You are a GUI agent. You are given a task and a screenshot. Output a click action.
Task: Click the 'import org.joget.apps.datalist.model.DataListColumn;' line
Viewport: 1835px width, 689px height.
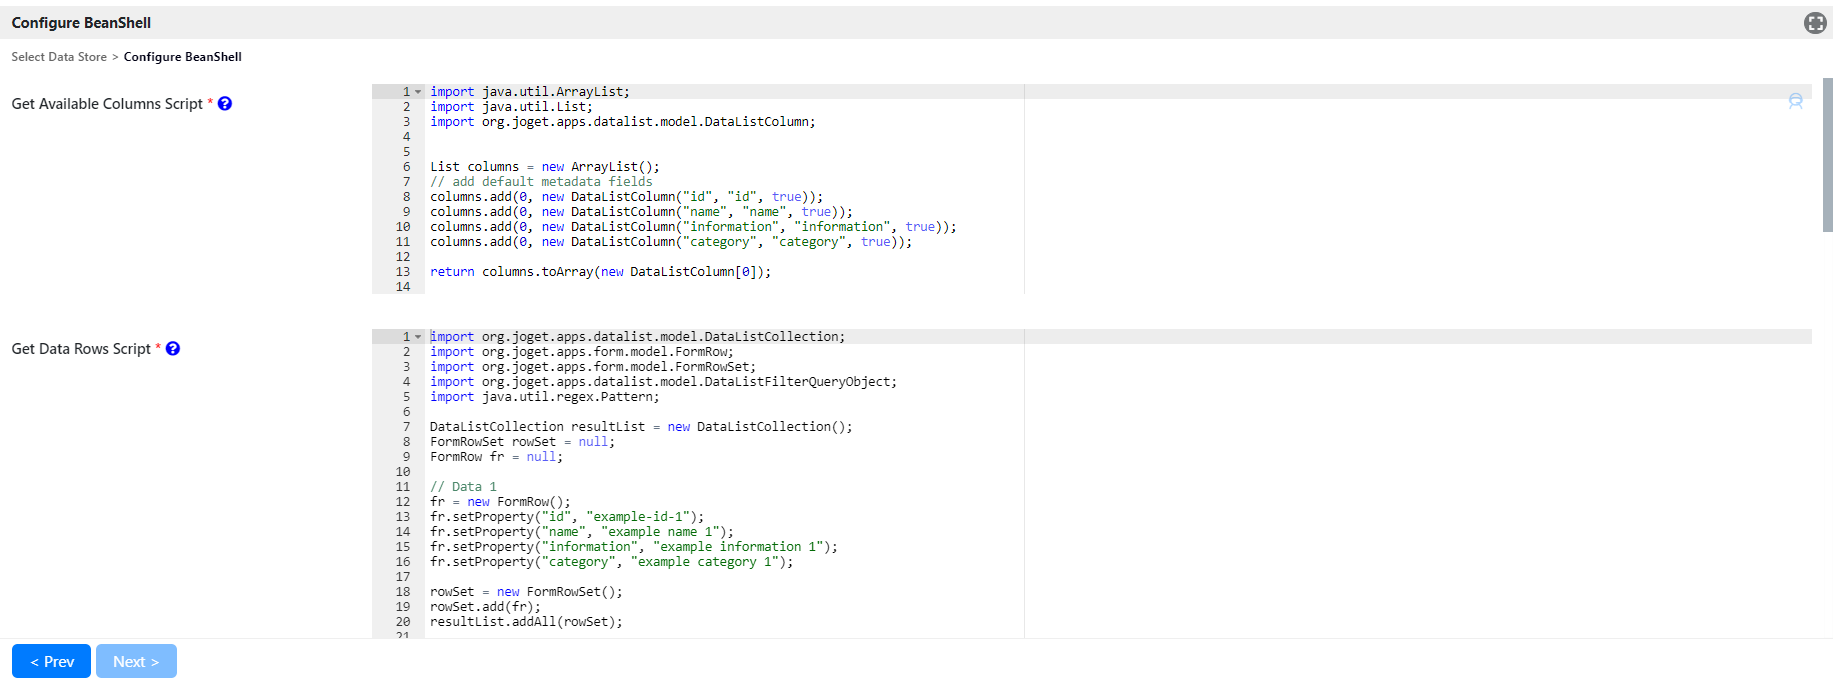pyautogui.click(x=623, y=122)
